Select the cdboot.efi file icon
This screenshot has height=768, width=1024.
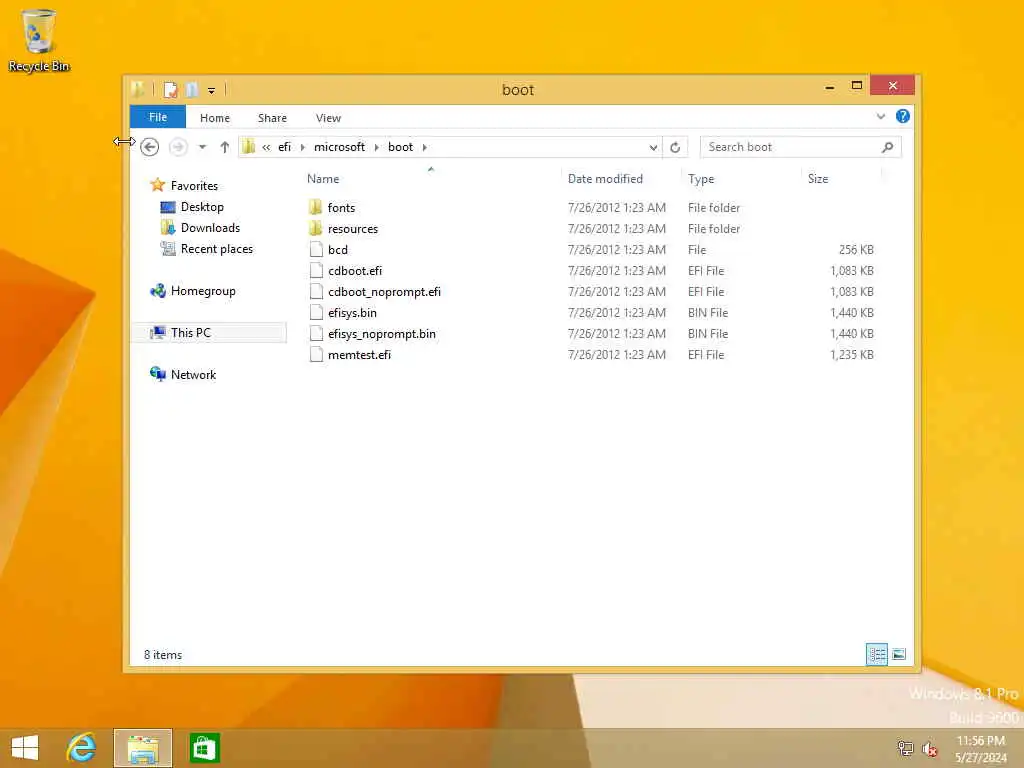(316, 270)
